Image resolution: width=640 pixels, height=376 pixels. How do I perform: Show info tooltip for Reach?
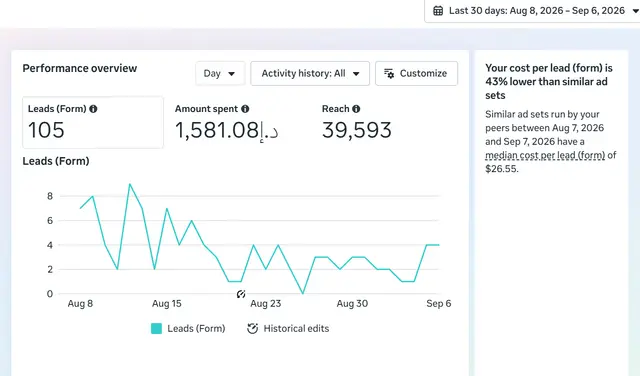pos(356,109)
